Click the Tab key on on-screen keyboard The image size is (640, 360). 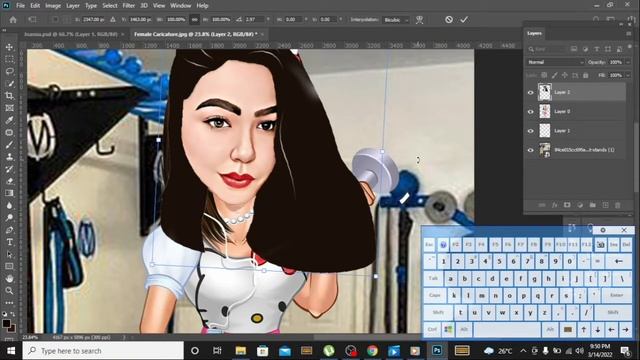click(433, 279)
